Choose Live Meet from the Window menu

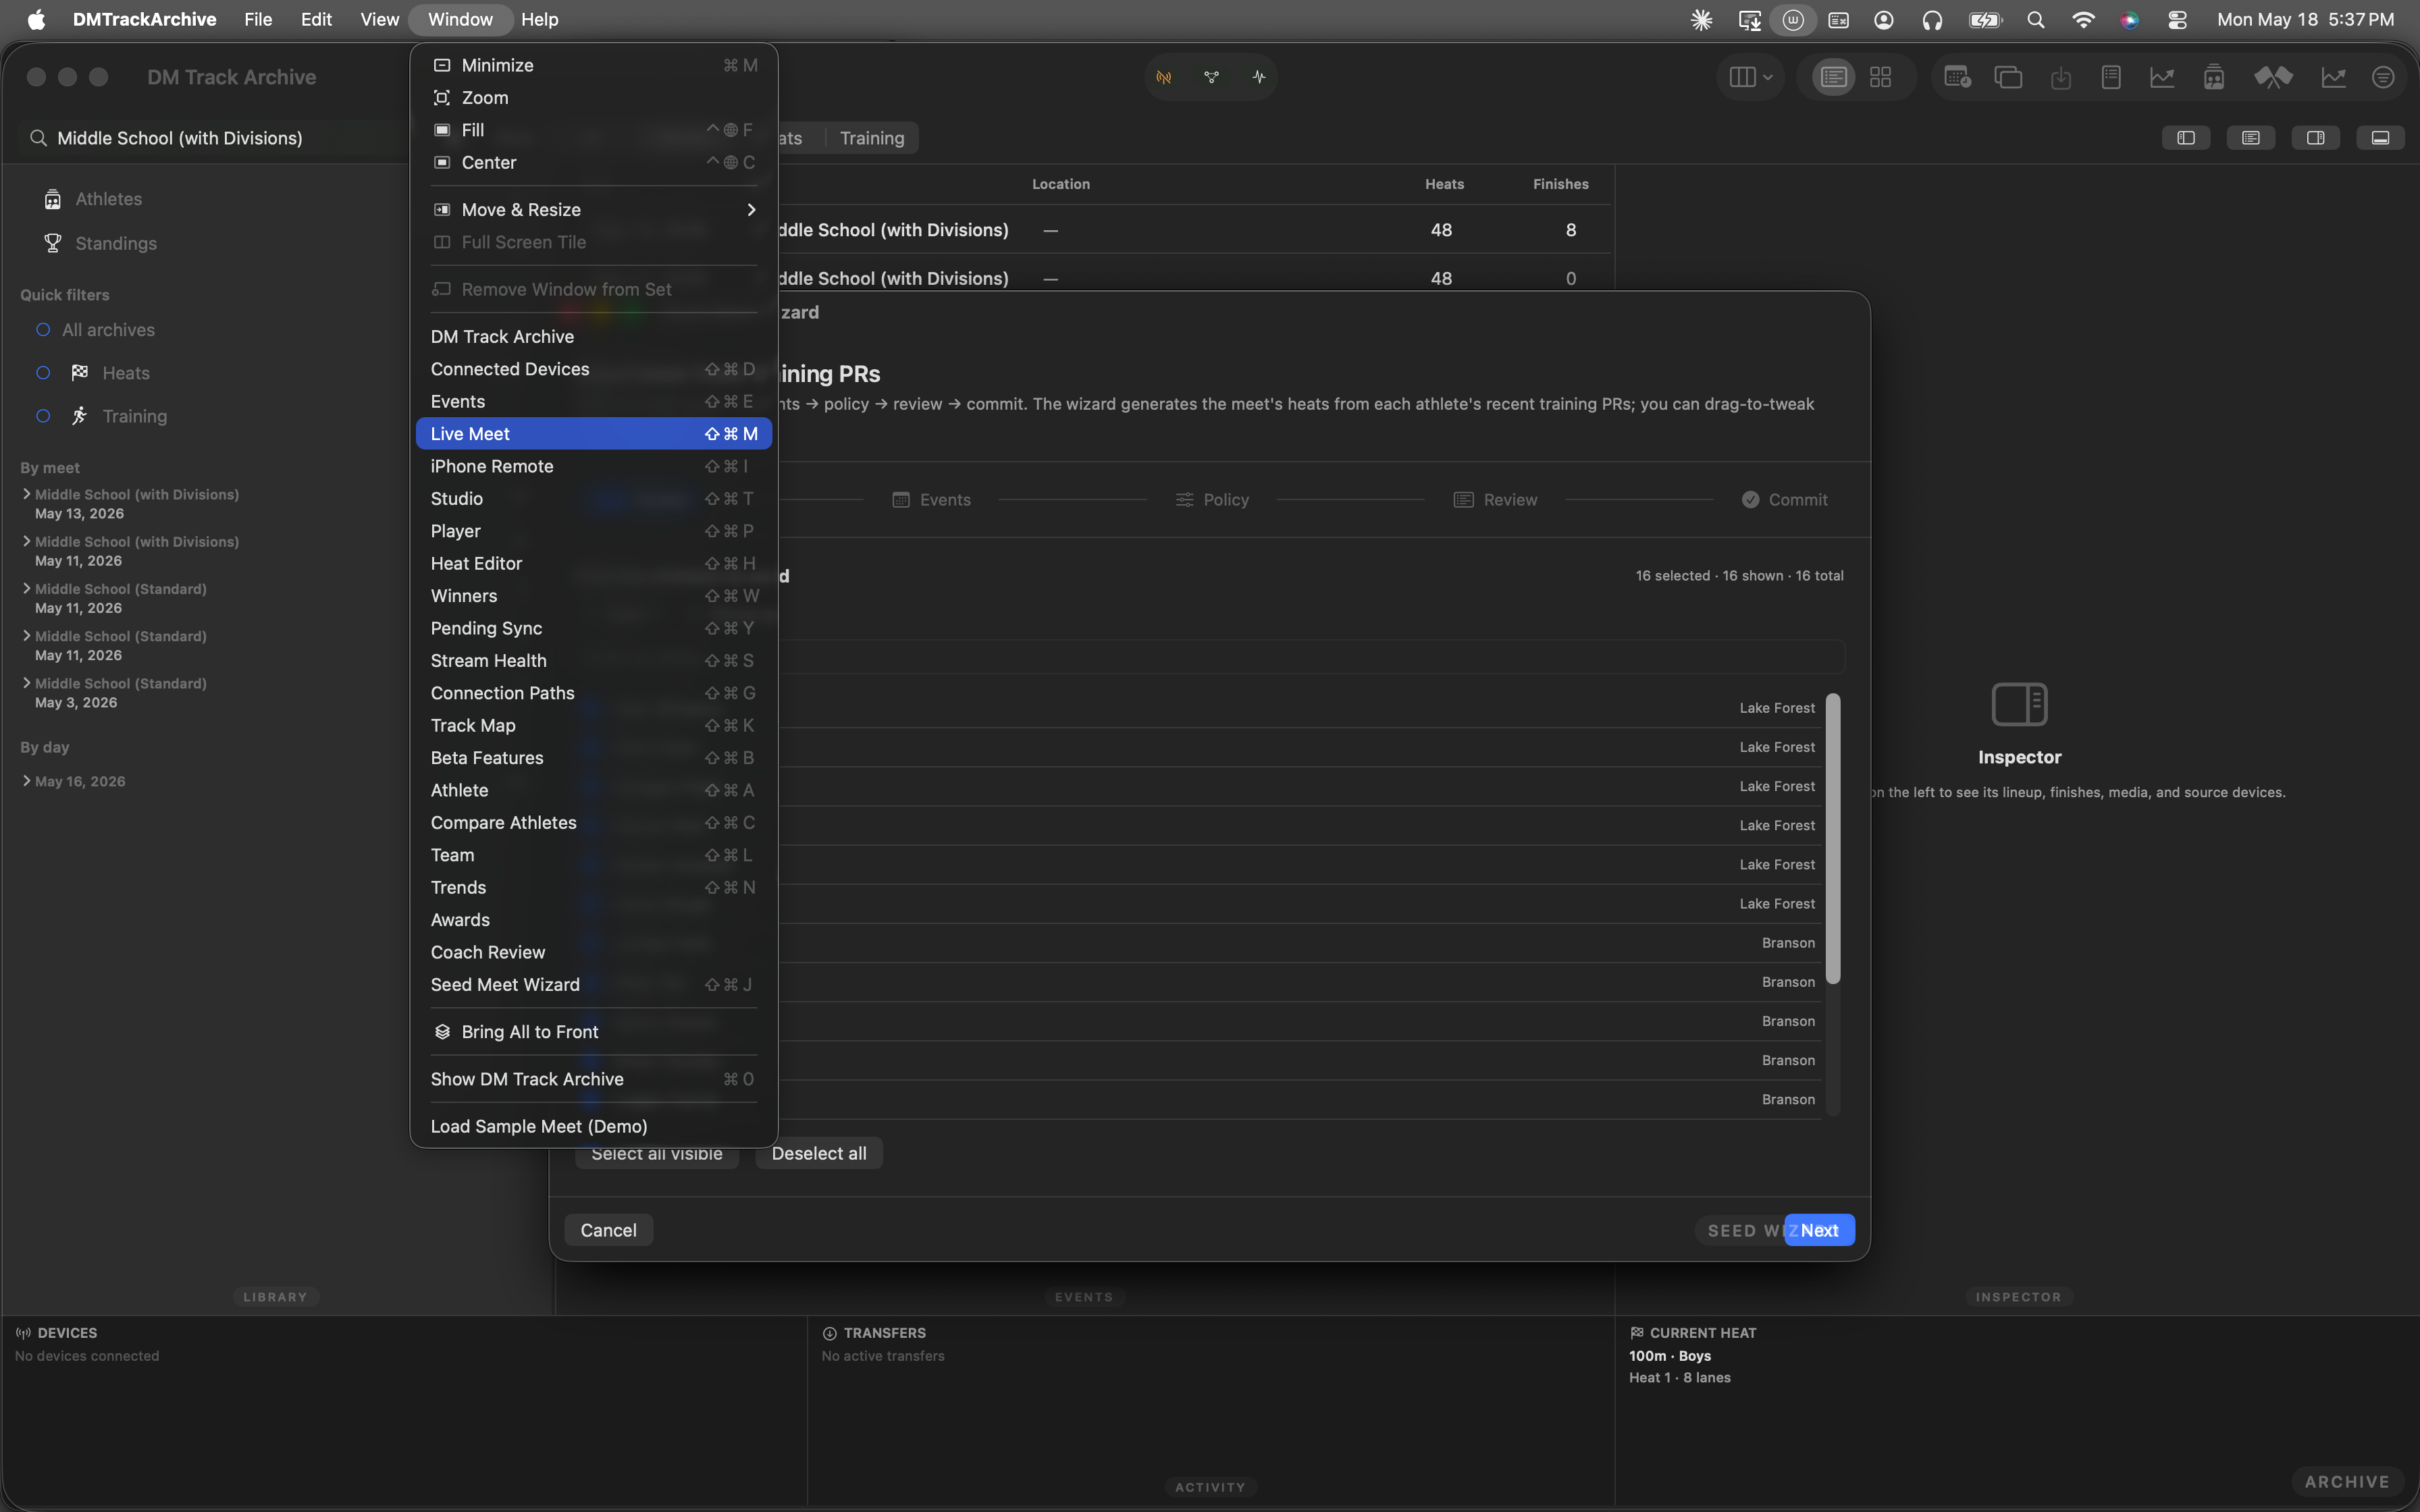coord(594,434)
